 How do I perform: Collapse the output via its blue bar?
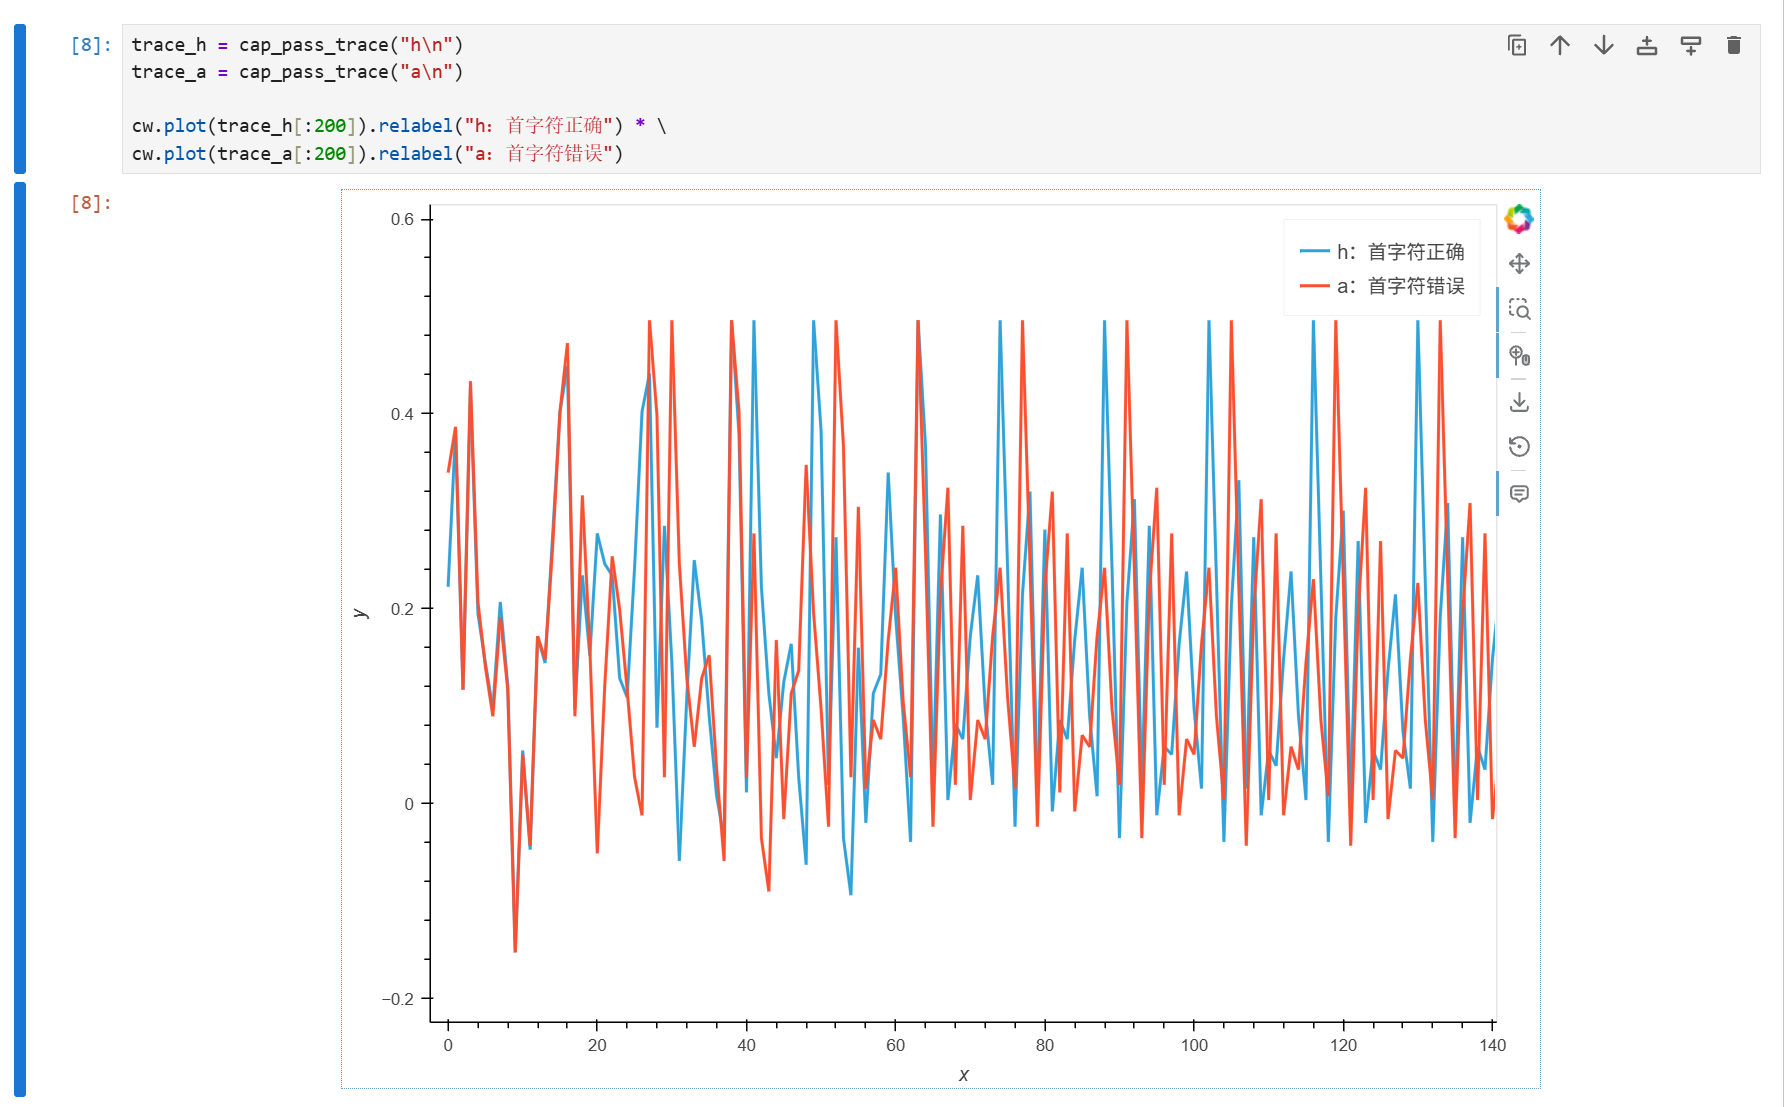tap(20, 640)
